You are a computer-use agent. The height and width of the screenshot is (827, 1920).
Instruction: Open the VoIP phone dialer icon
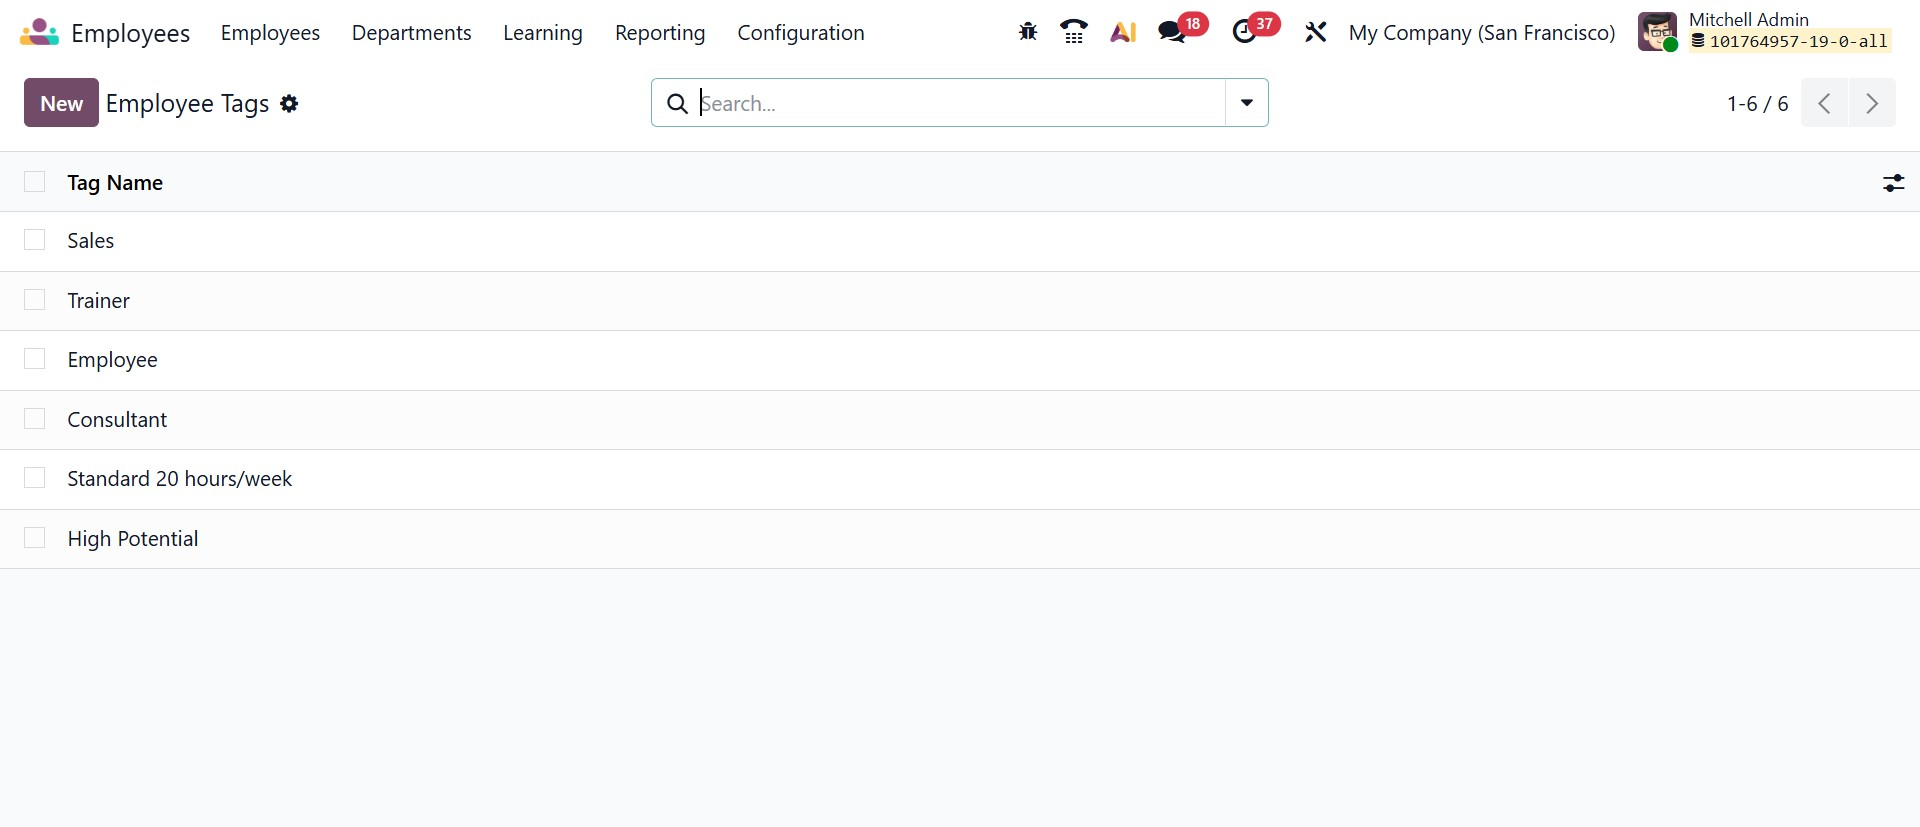point(1074,32)
